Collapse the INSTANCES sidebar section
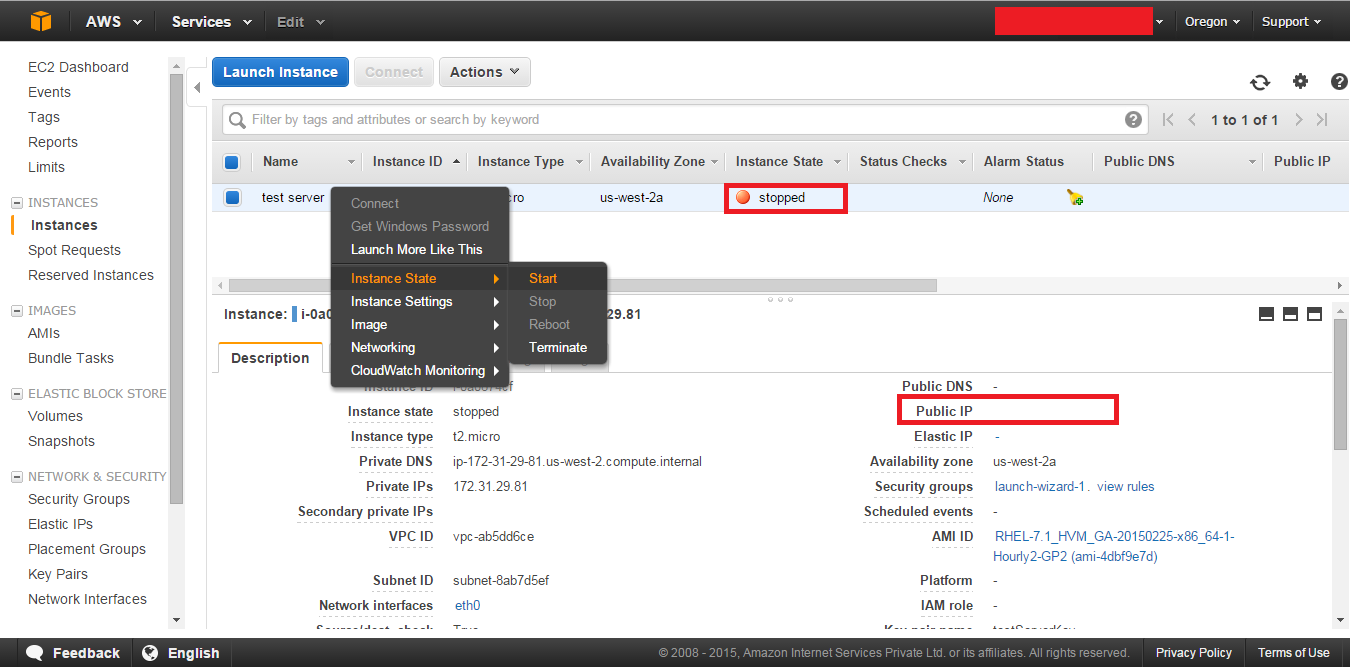Screen dimensions: 1350x669 tap(16, 202)
